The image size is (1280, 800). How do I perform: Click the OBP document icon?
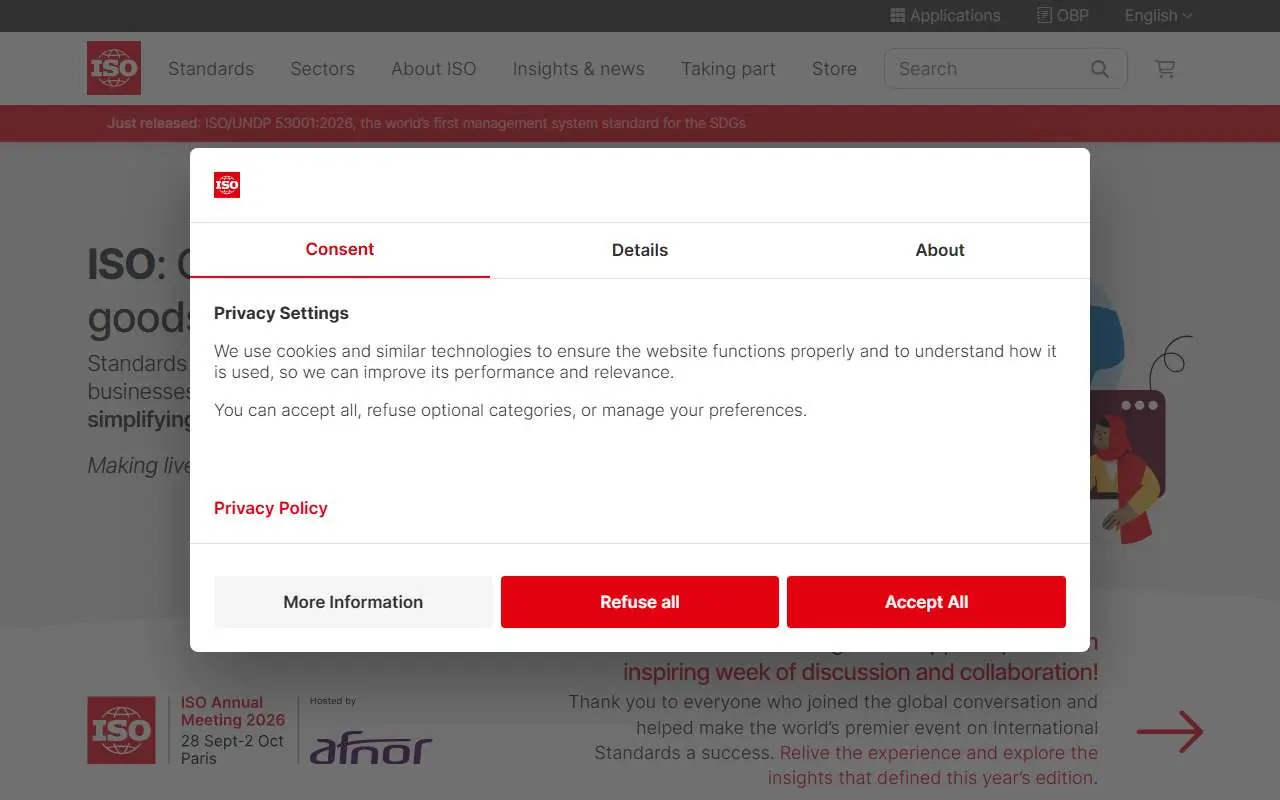click(x=1044, y=15)
